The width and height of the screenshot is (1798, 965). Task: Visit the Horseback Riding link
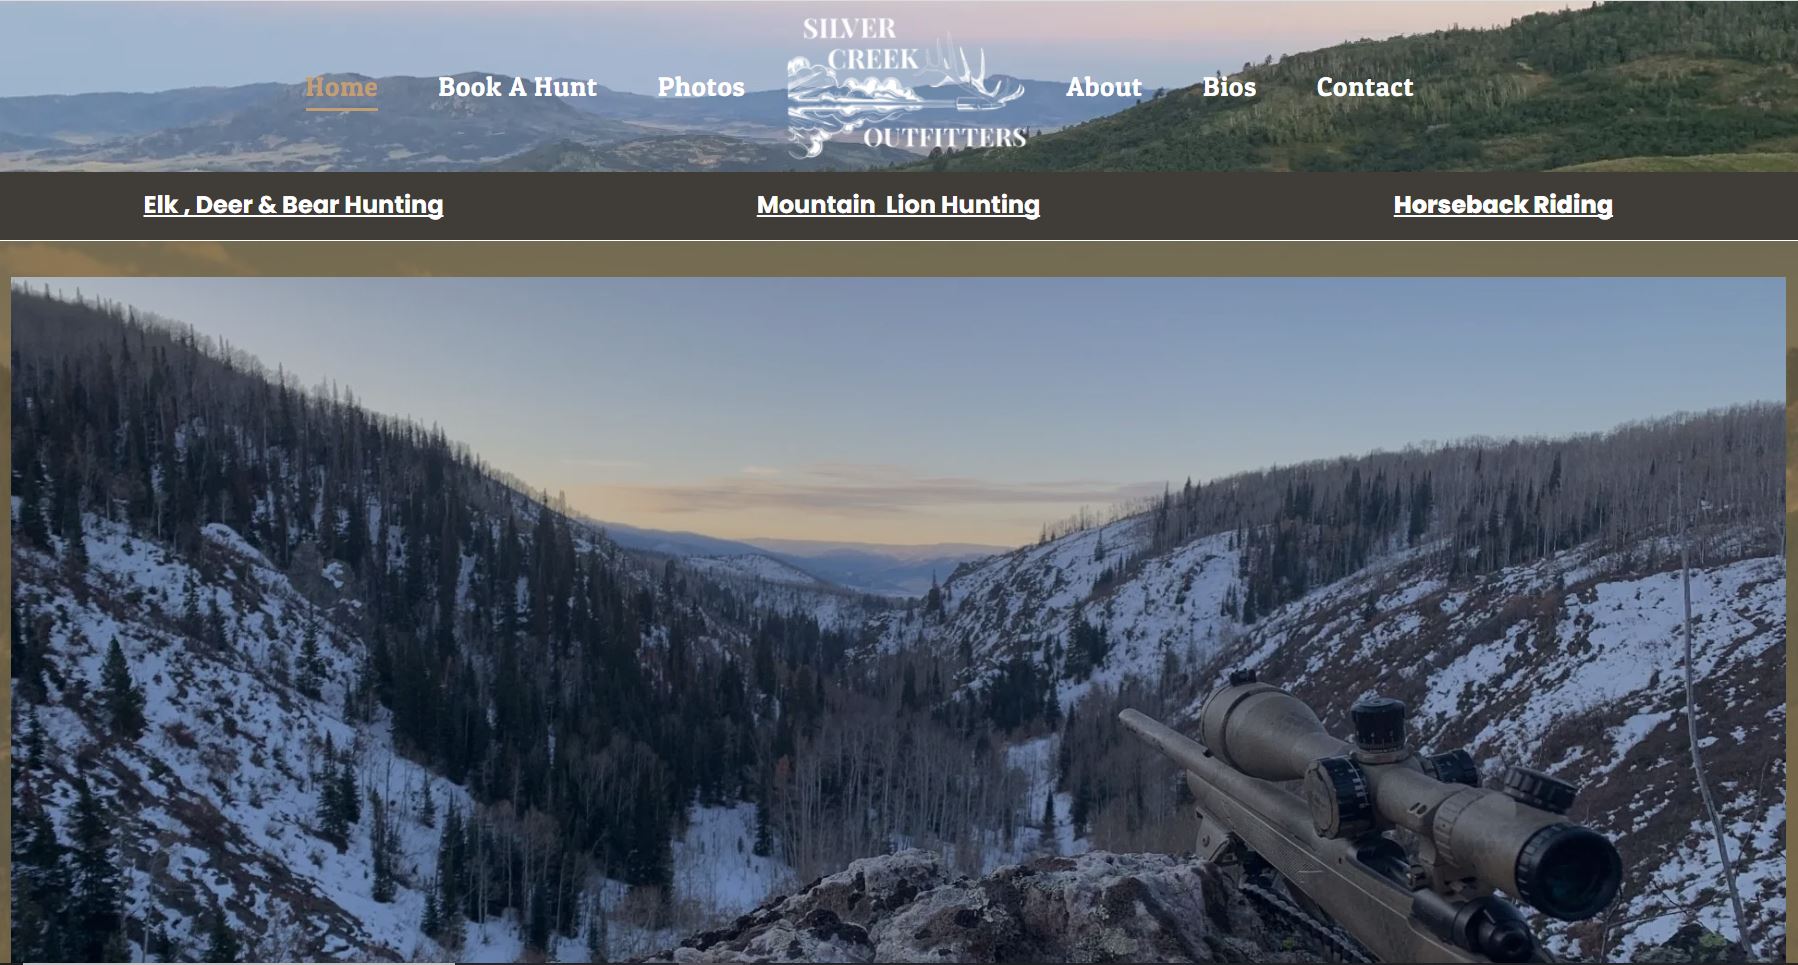pyautogui.click(x=1503, y=205)
